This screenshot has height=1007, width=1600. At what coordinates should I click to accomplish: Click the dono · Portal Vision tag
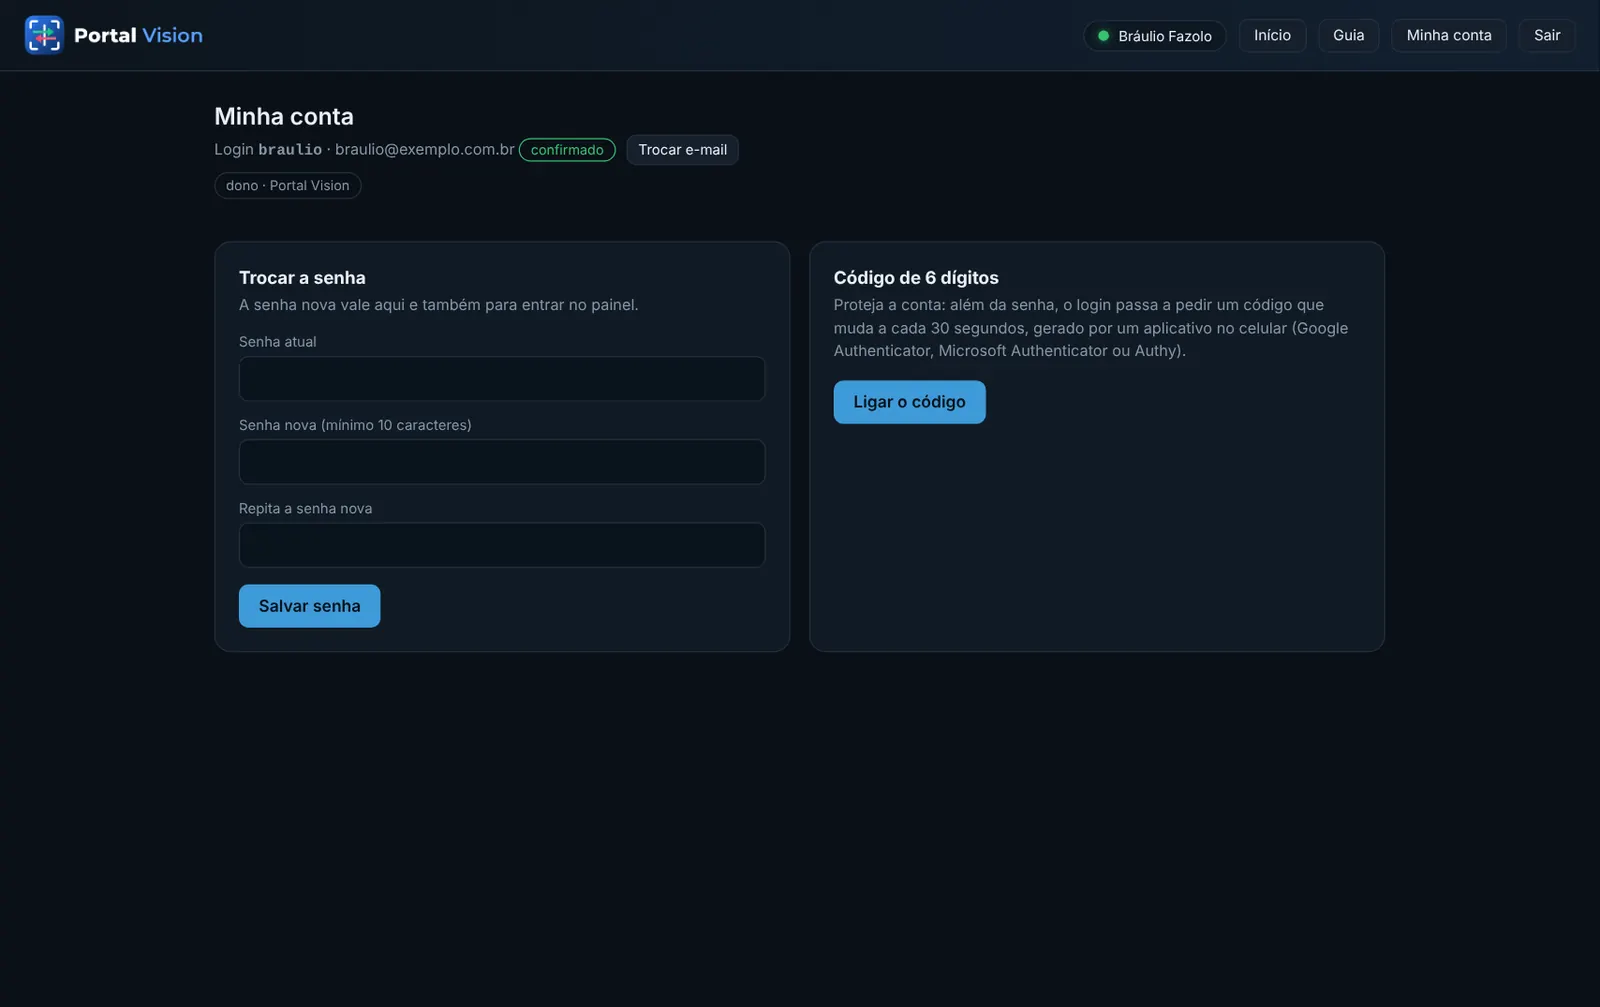(288, 186)
